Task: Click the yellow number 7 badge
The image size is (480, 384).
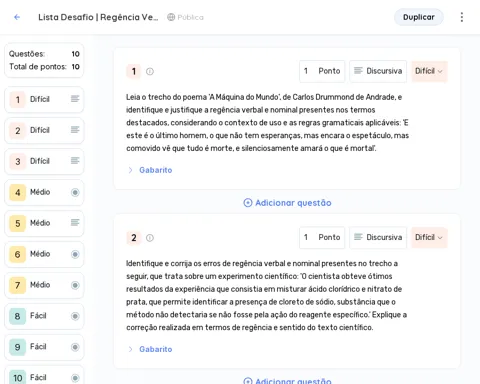Action: click(x=17, y=285)
